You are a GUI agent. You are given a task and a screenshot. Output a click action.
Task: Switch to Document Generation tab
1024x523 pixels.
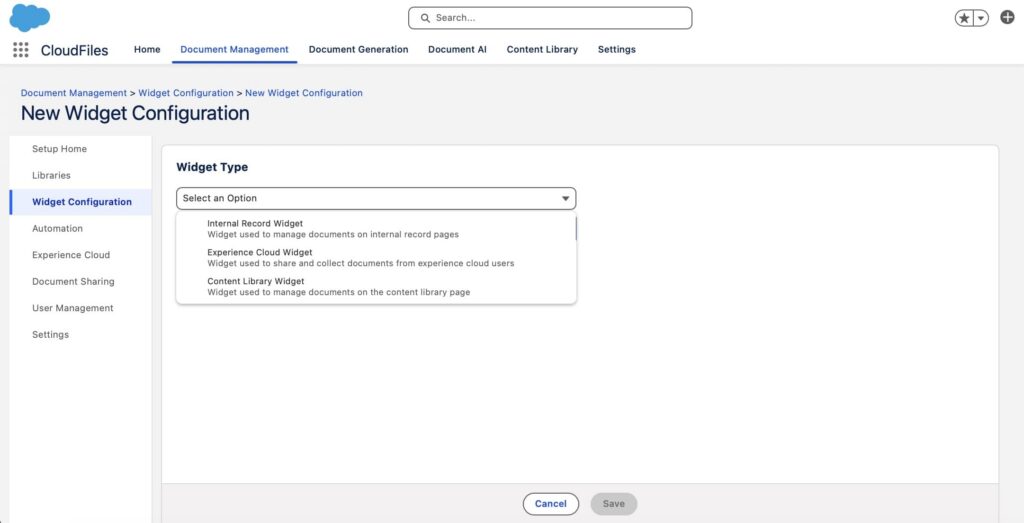click(359, 50)
